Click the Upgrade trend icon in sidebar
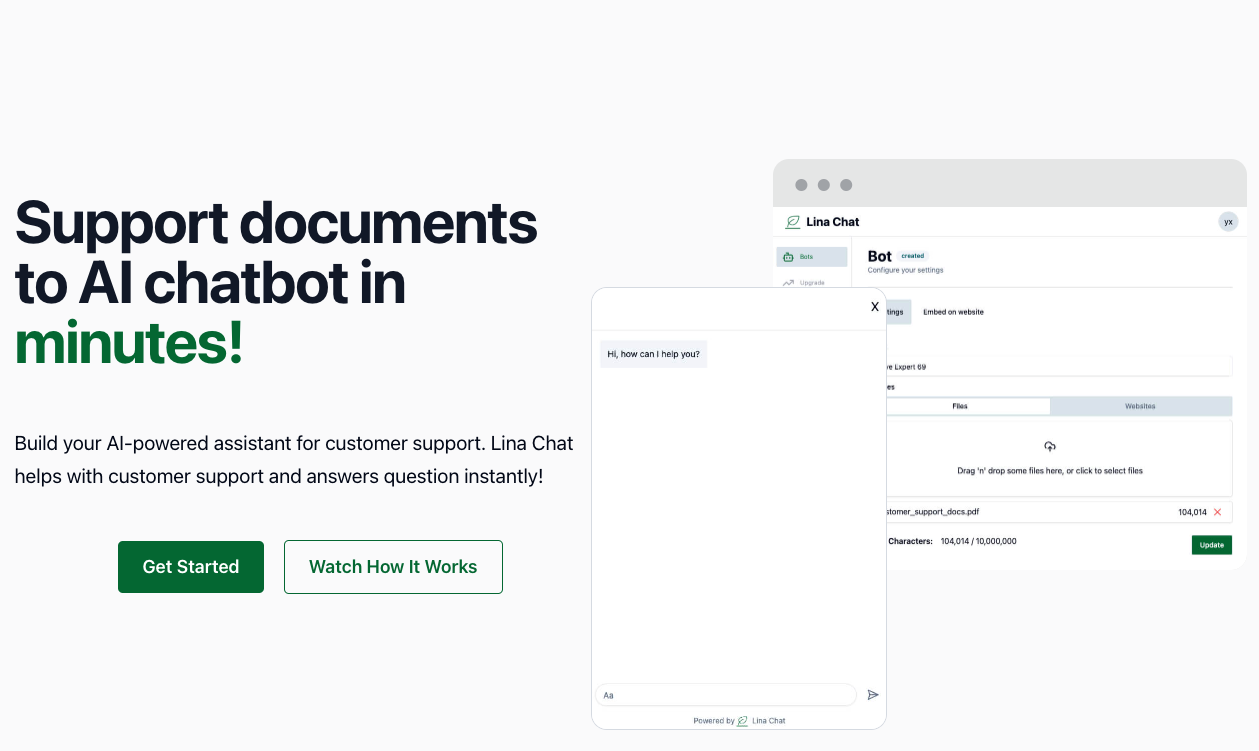Viewport: 1259px width, 751px height. pos(788,283)
